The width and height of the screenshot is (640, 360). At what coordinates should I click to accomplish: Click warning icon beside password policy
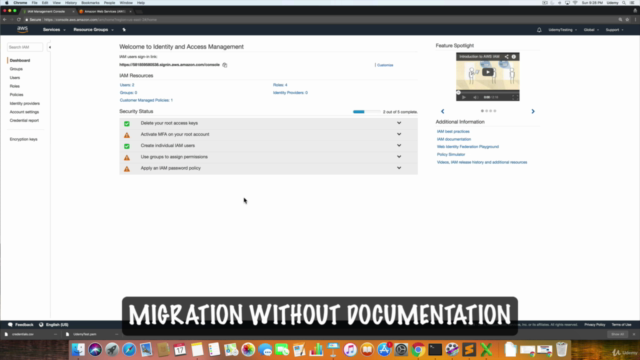coord(127,169)
